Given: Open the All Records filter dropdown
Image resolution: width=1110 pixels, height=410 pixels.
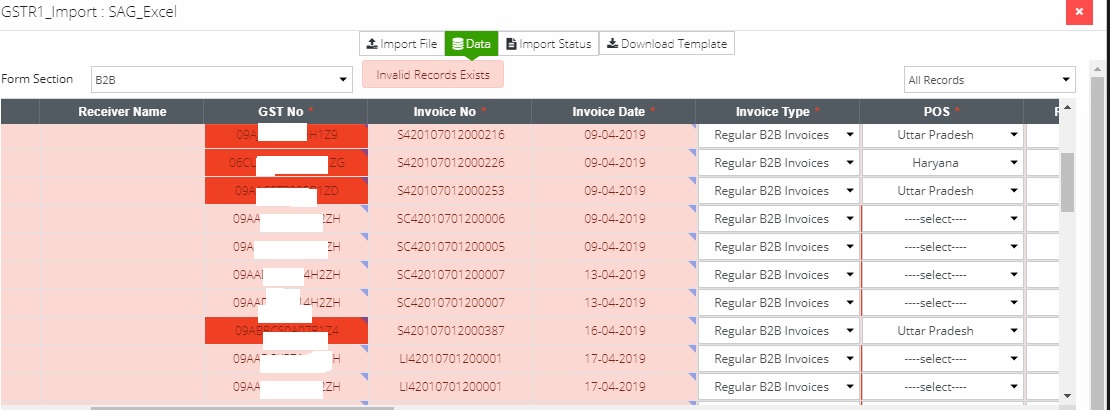Looking at the screenshot, I should coord(988,80).
